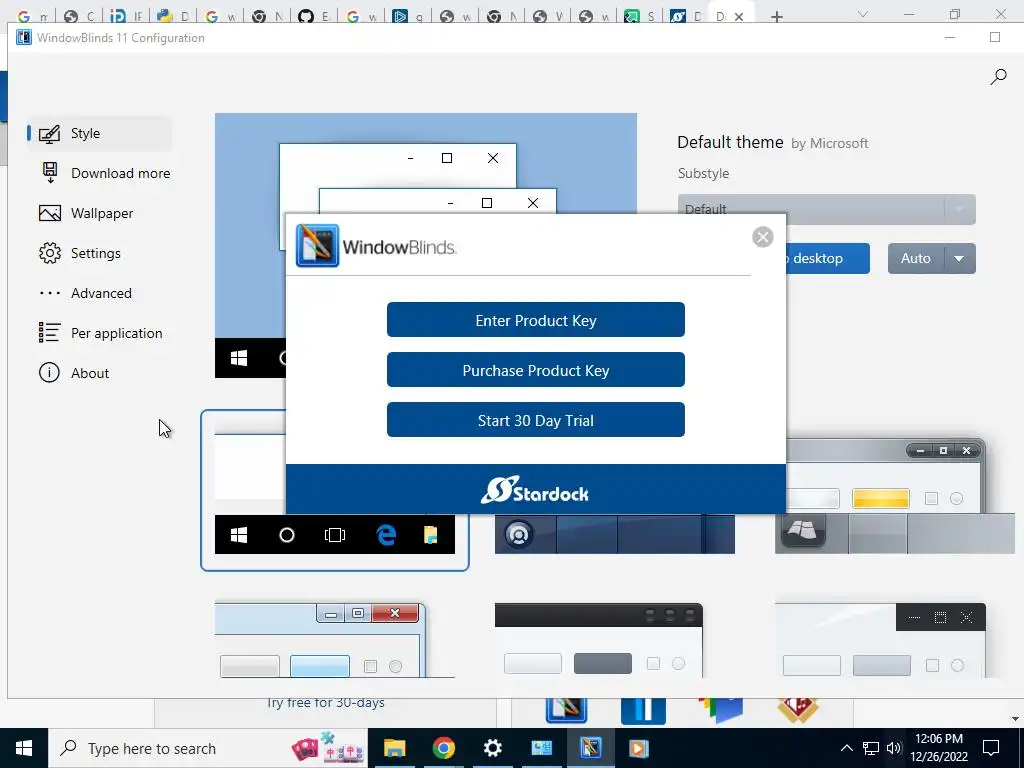Click Purchase Product Key button
Screen dimensions: 1024x768
[536, 370]
